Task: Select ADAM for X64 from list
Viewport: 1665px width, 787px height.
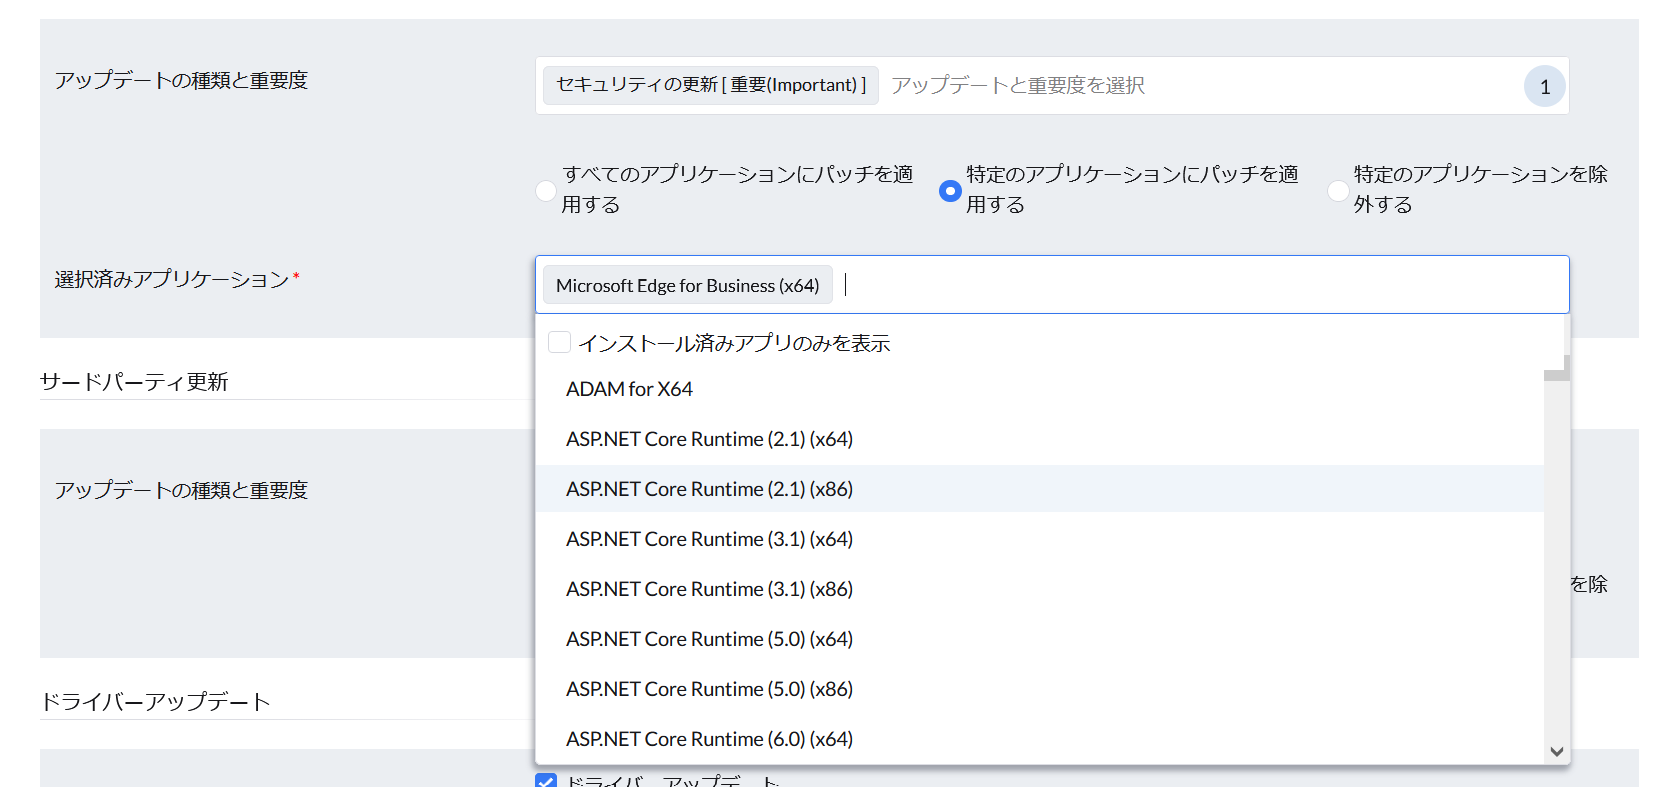Action: click(629, 389)
